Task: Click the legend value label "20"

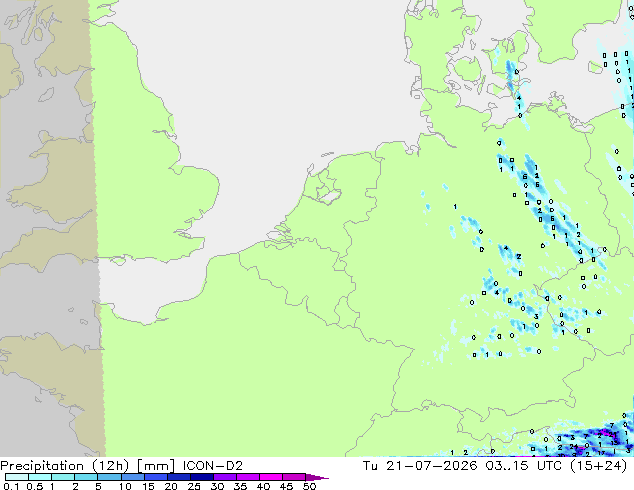Action: tap(171, 486)
